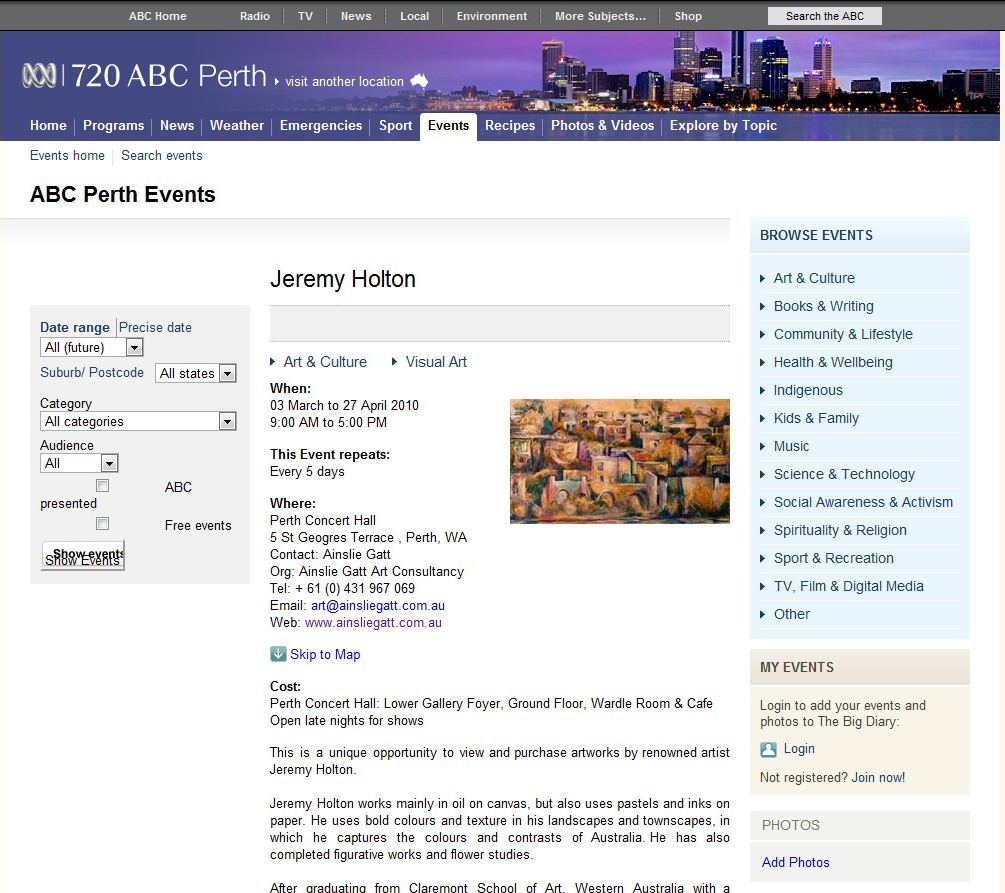Open the Recipes navigation tab
1005x893 pixels.
click(x=510, y=126)
